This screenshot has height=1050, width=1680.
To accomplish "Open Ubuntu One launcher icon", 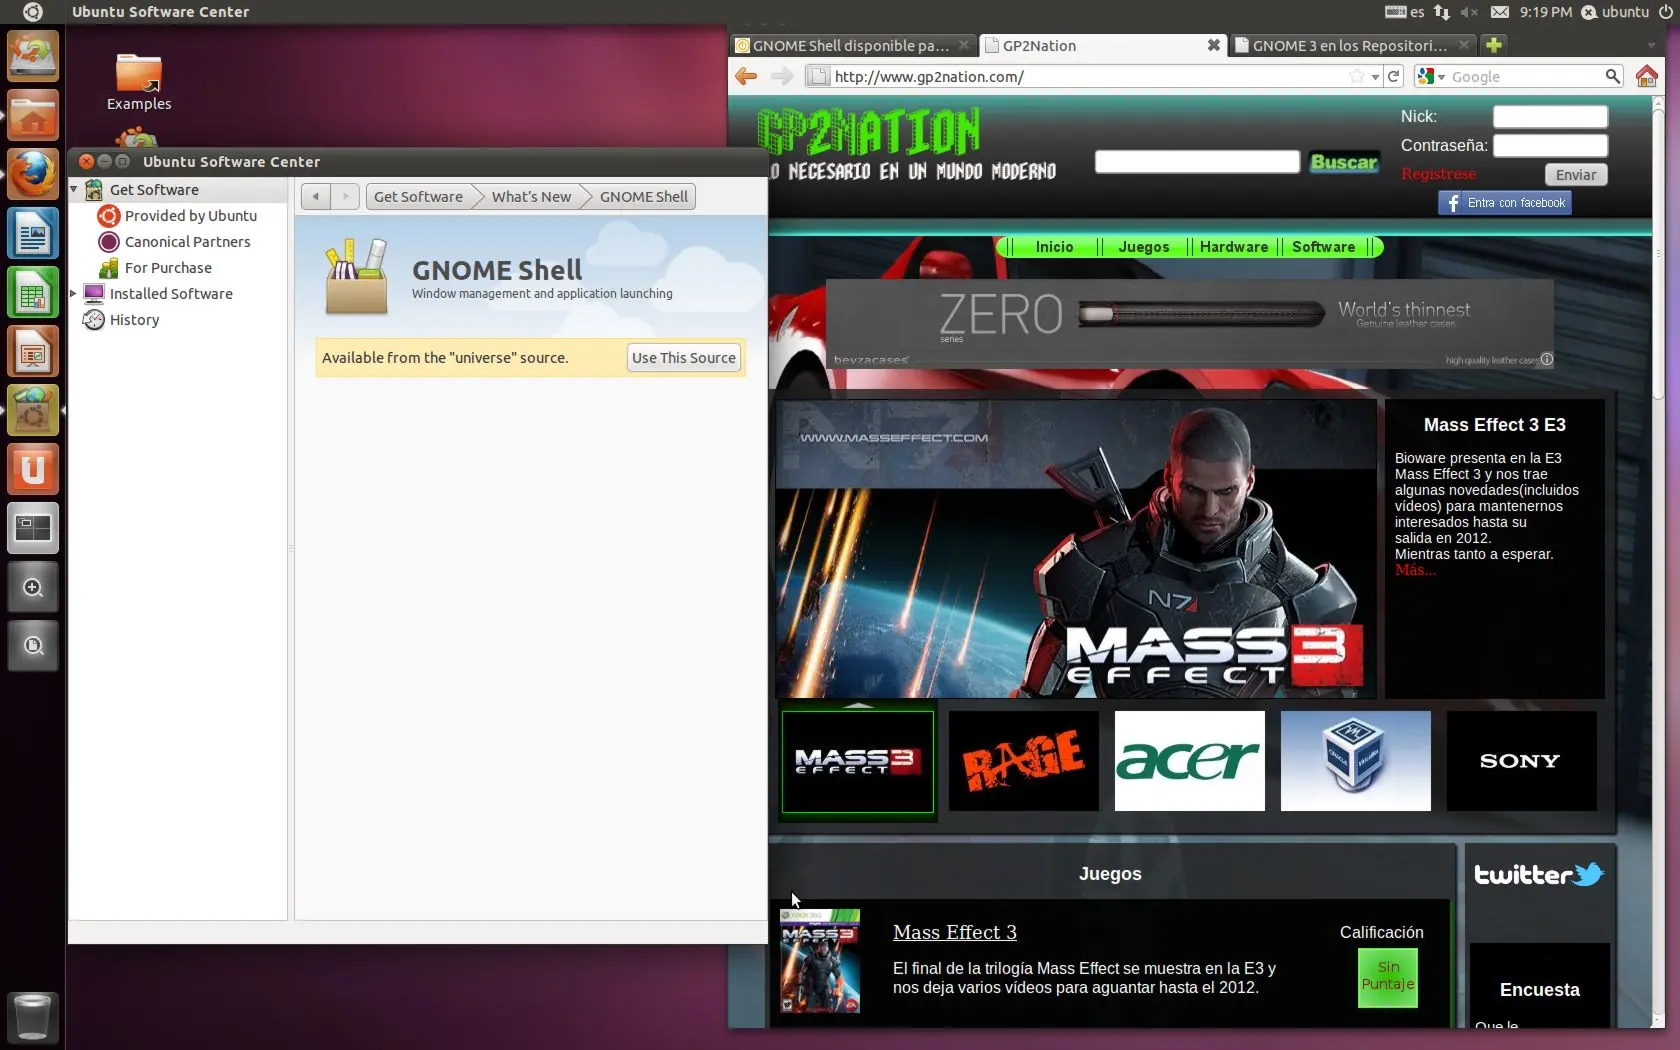I will pyautogui.click(x=33, y=469).
